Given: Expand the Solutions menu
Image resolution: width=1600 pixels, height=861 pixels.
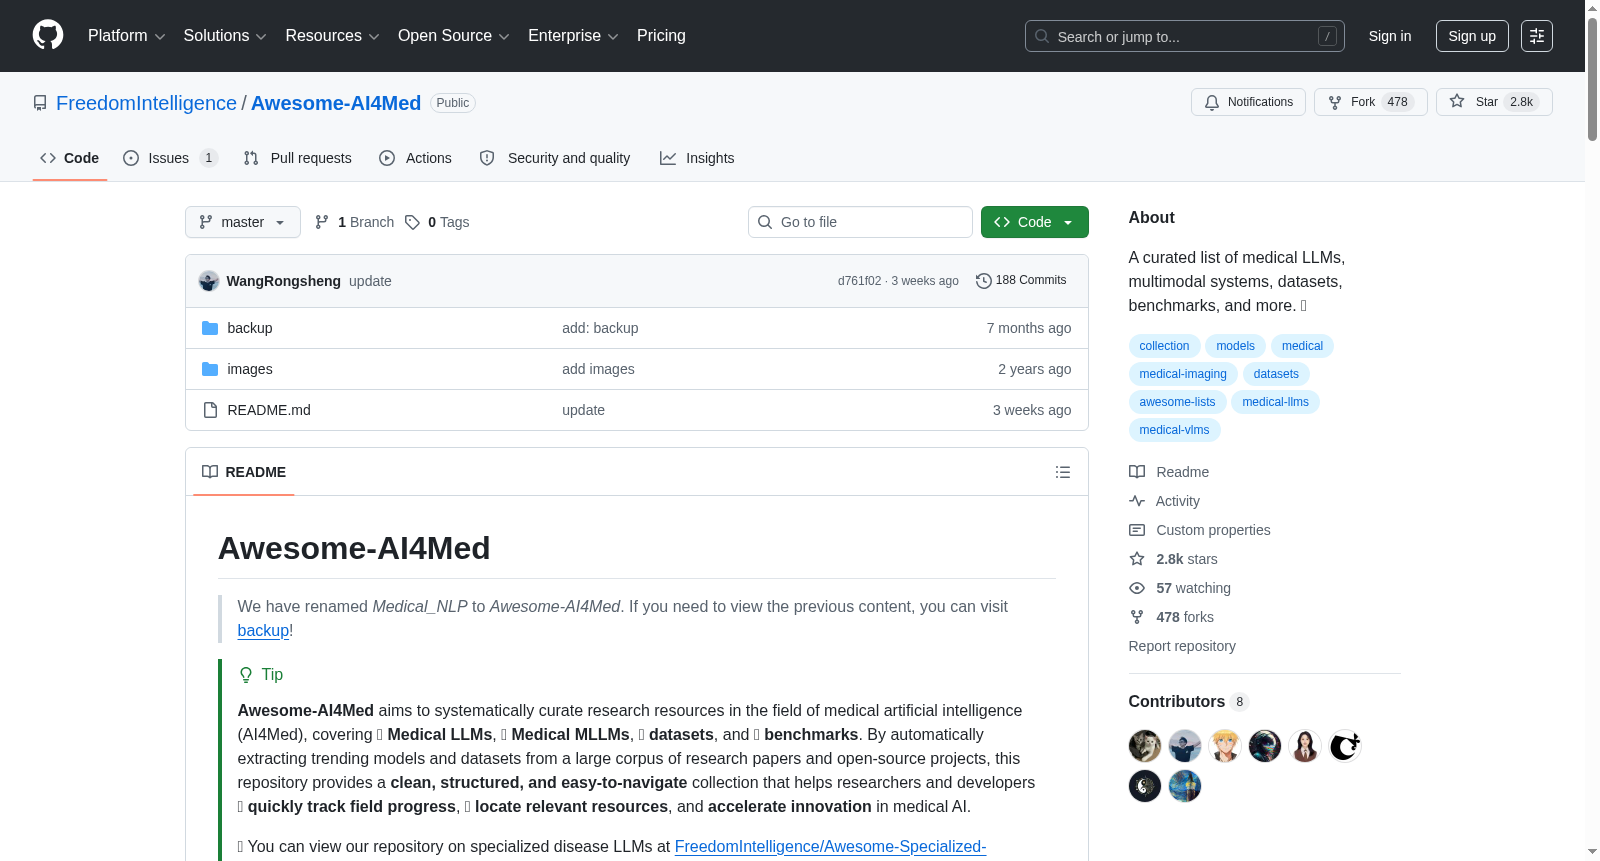Looking at the screenshot, I should (225, 36).
